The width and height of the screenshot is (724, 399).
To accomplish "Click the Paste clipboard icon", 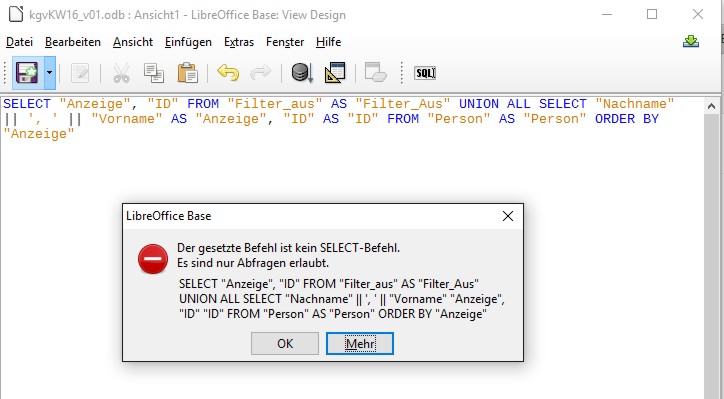I will click(187, 73).
